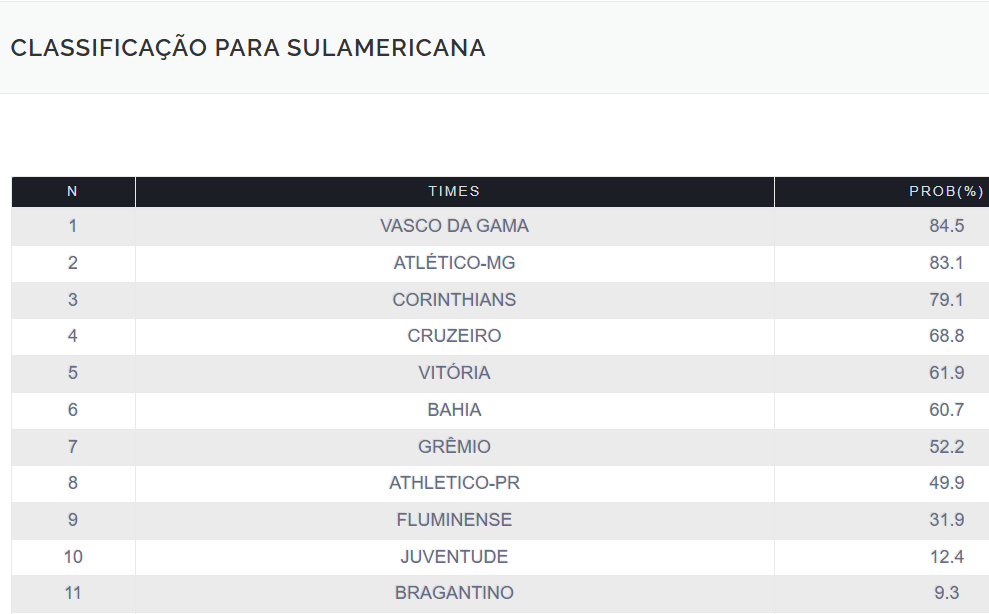
Task: Click the N column header
Action: tap(72, 191)
